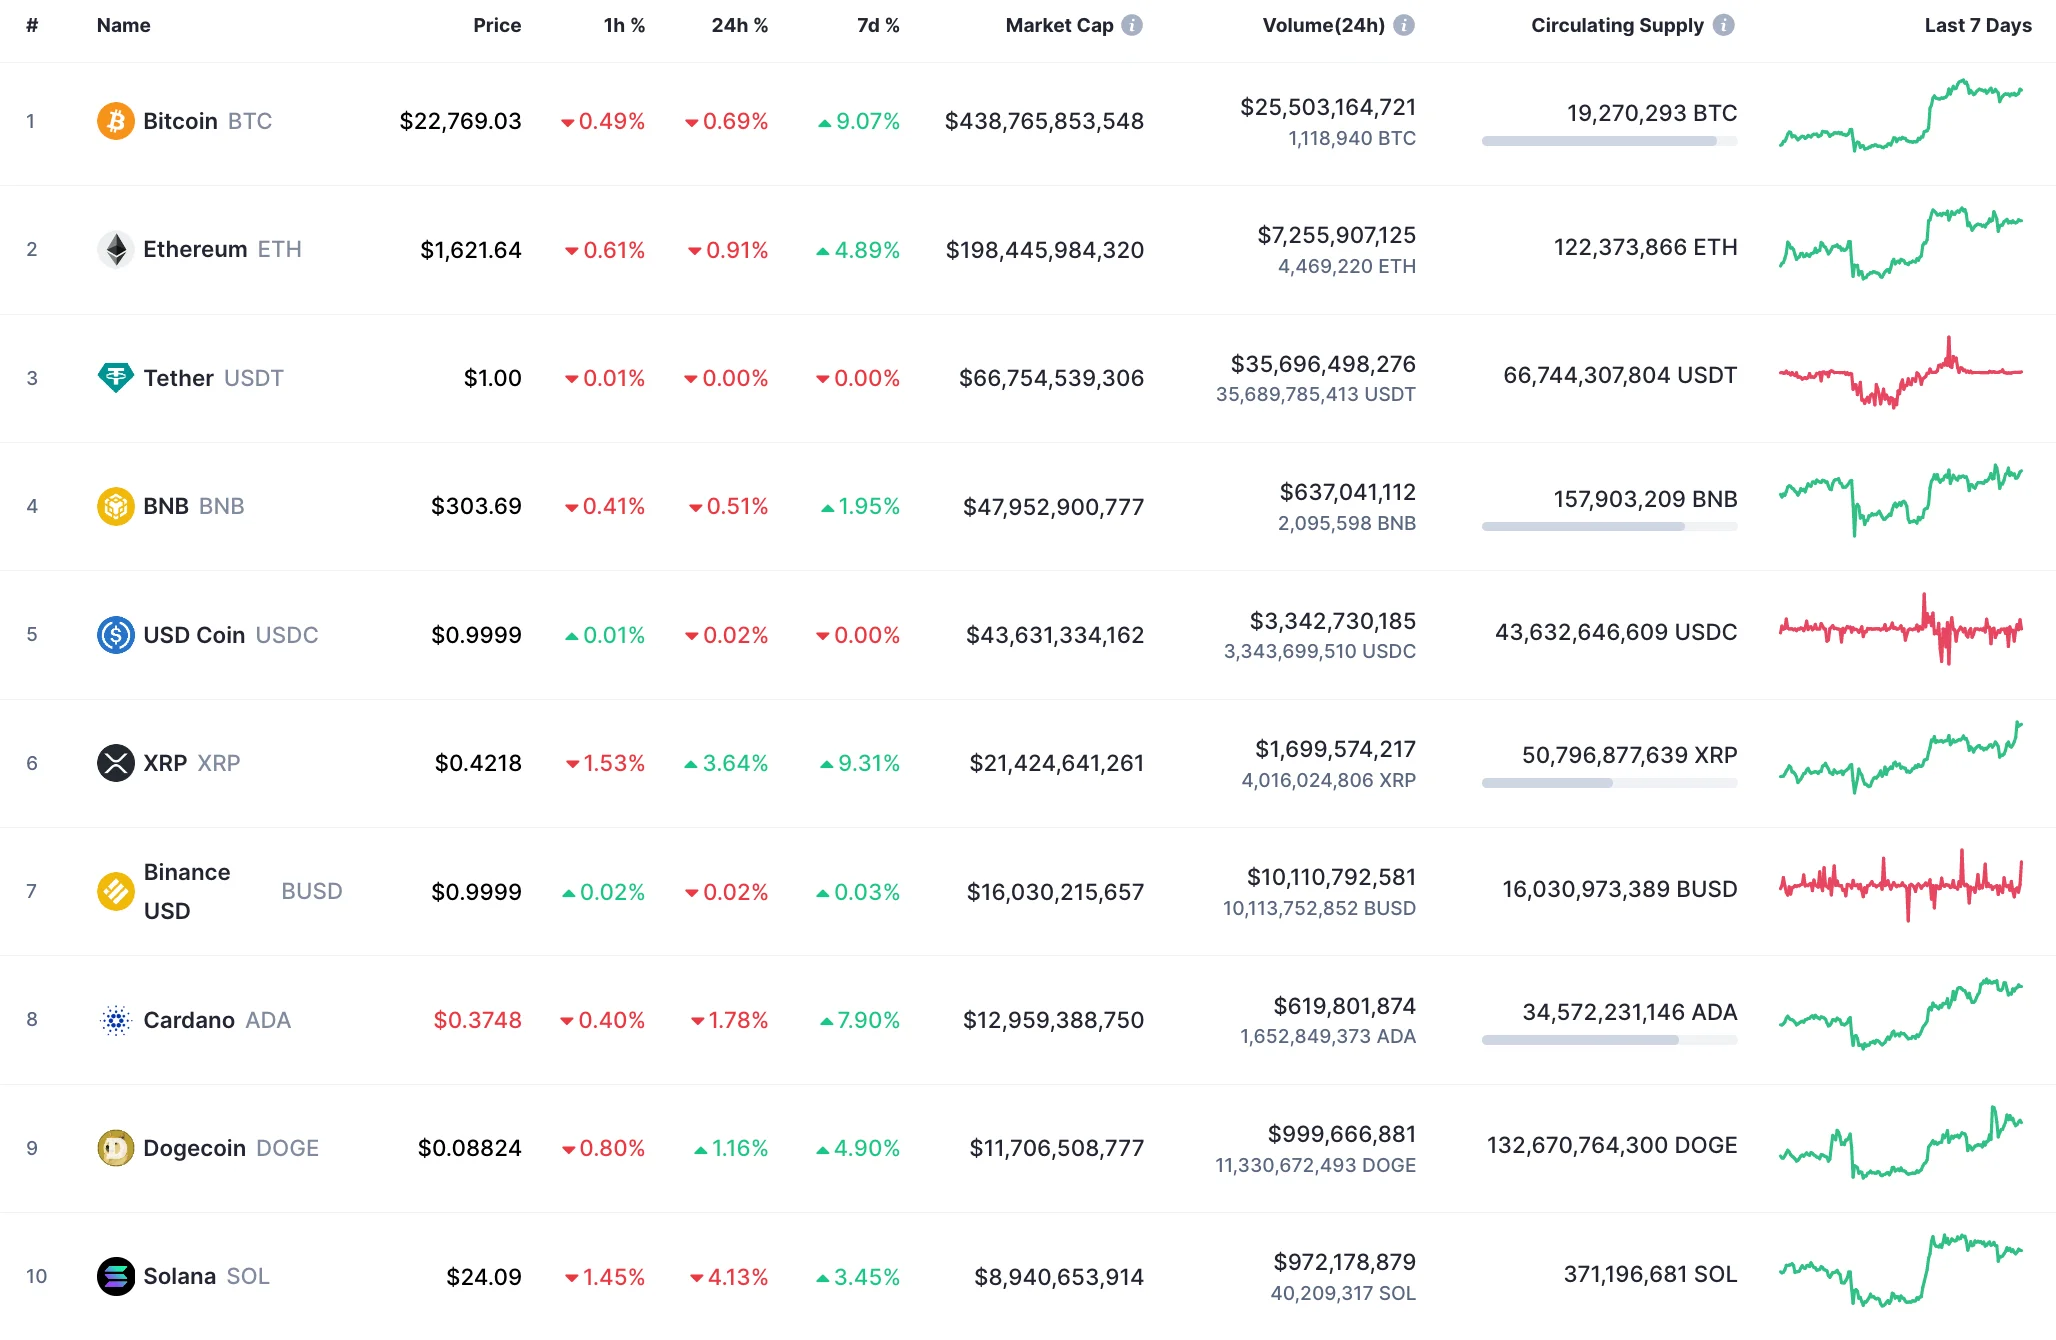
Task: Click the Solana SOL coin logo
Action: point(116,1276)
